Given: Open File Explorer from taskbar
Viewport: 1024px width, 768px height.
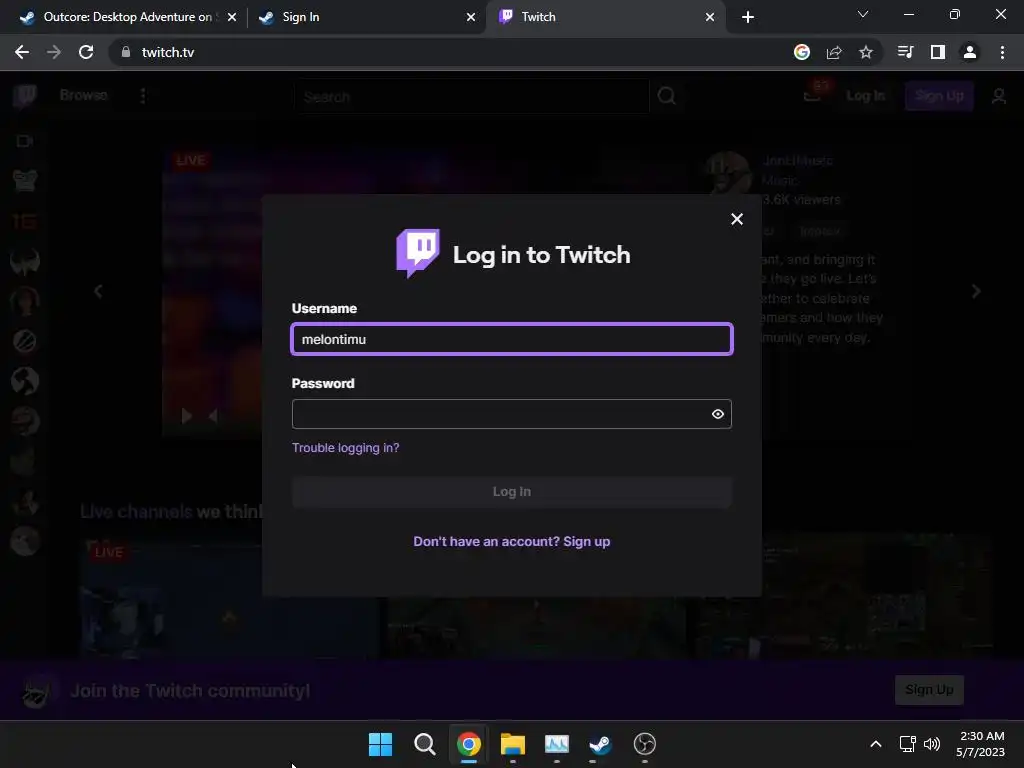Looking at the screenshot, I should 513,744.
